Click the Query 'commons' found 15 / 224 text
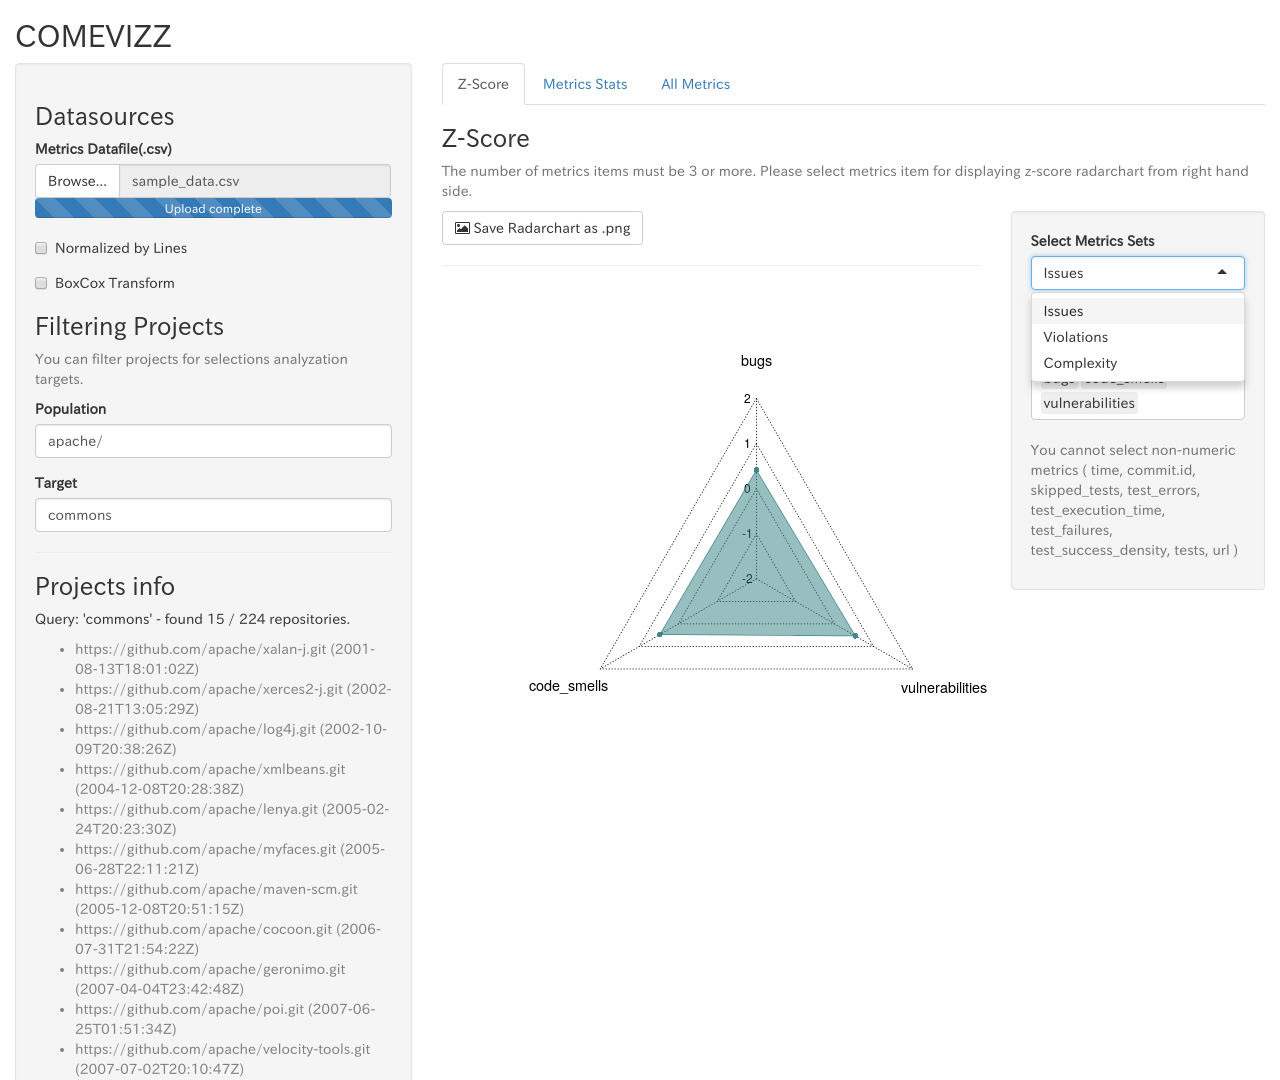The image size is (1280, 1080). click(192, 619)
